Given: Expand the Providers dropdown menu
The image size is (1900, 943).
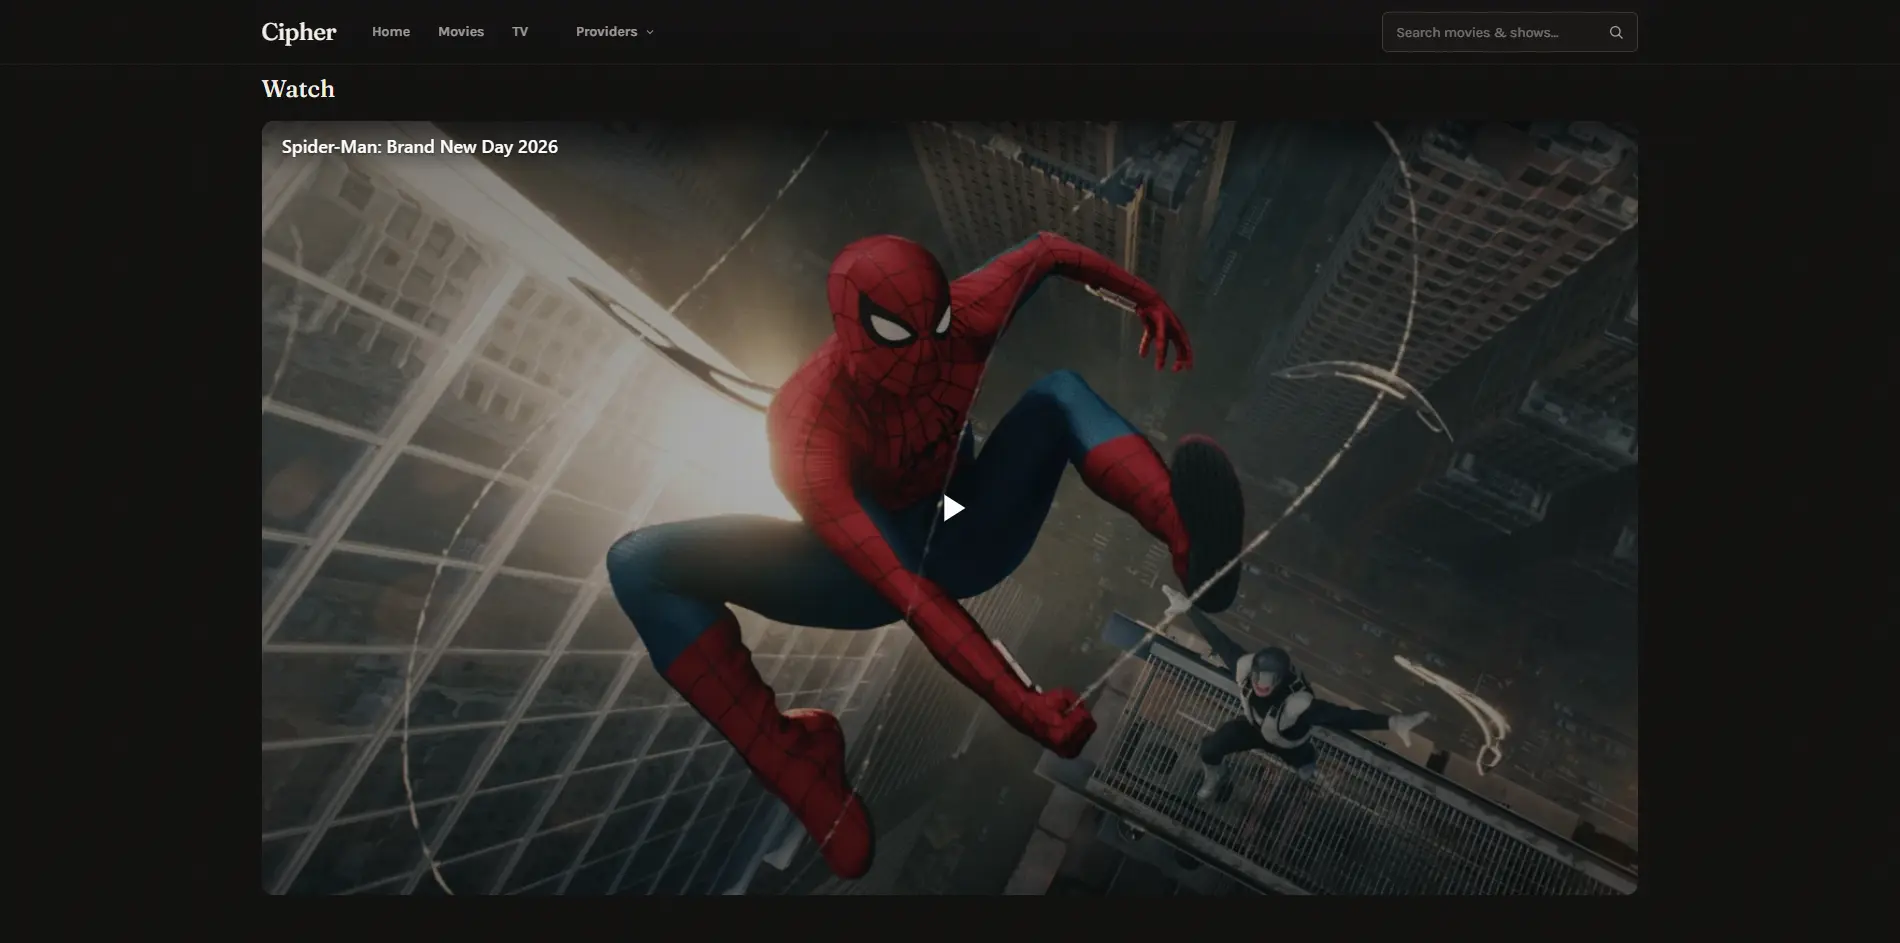Looking at the screenshot, I should (x=615, y=32).
